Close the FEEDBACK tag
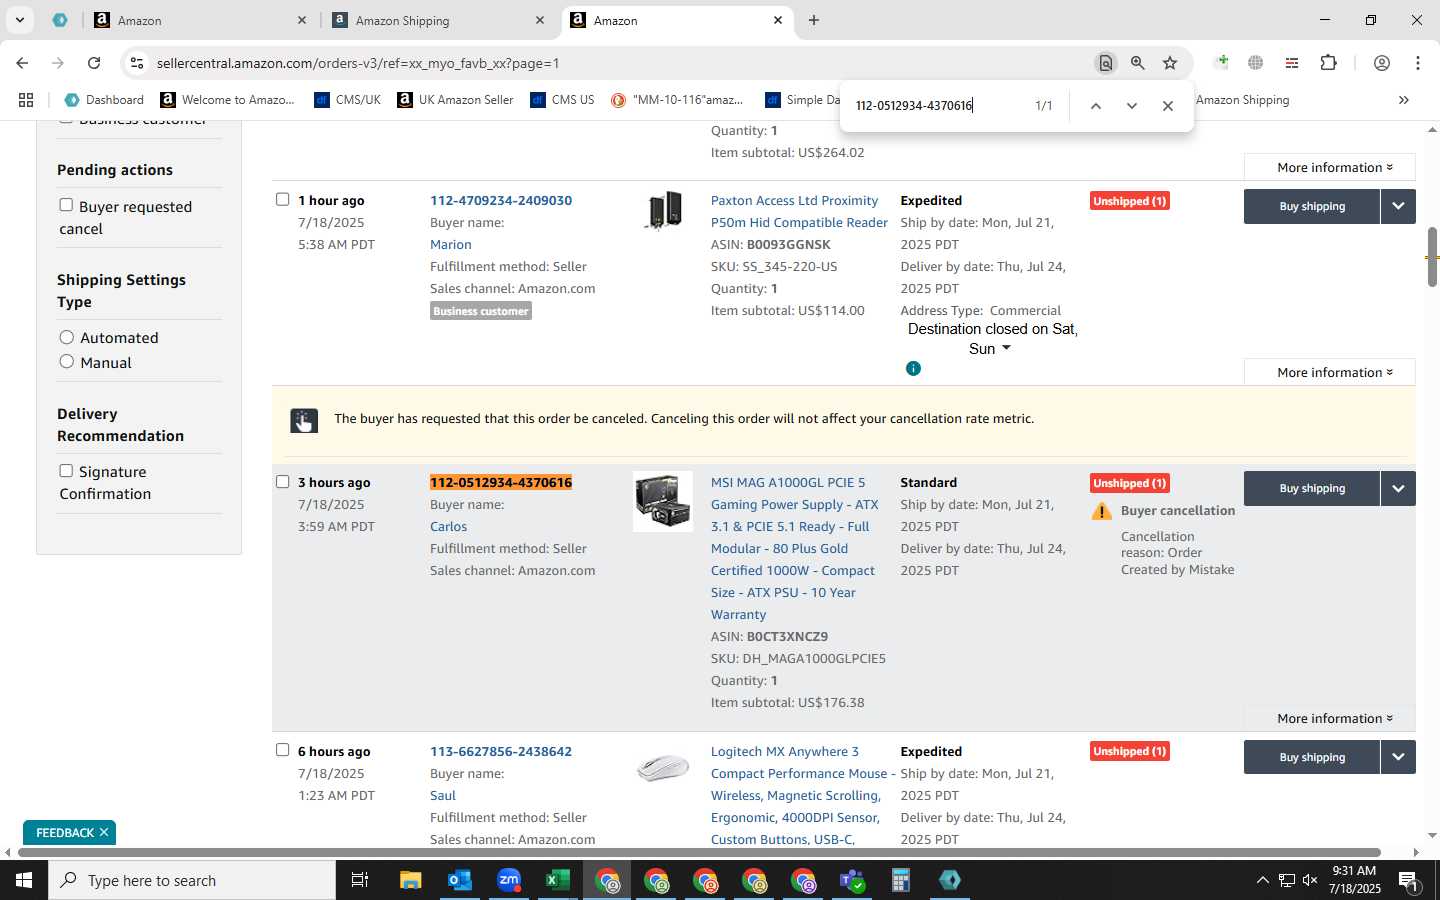The image size is (1440, 900). click(x=103, y=832)
